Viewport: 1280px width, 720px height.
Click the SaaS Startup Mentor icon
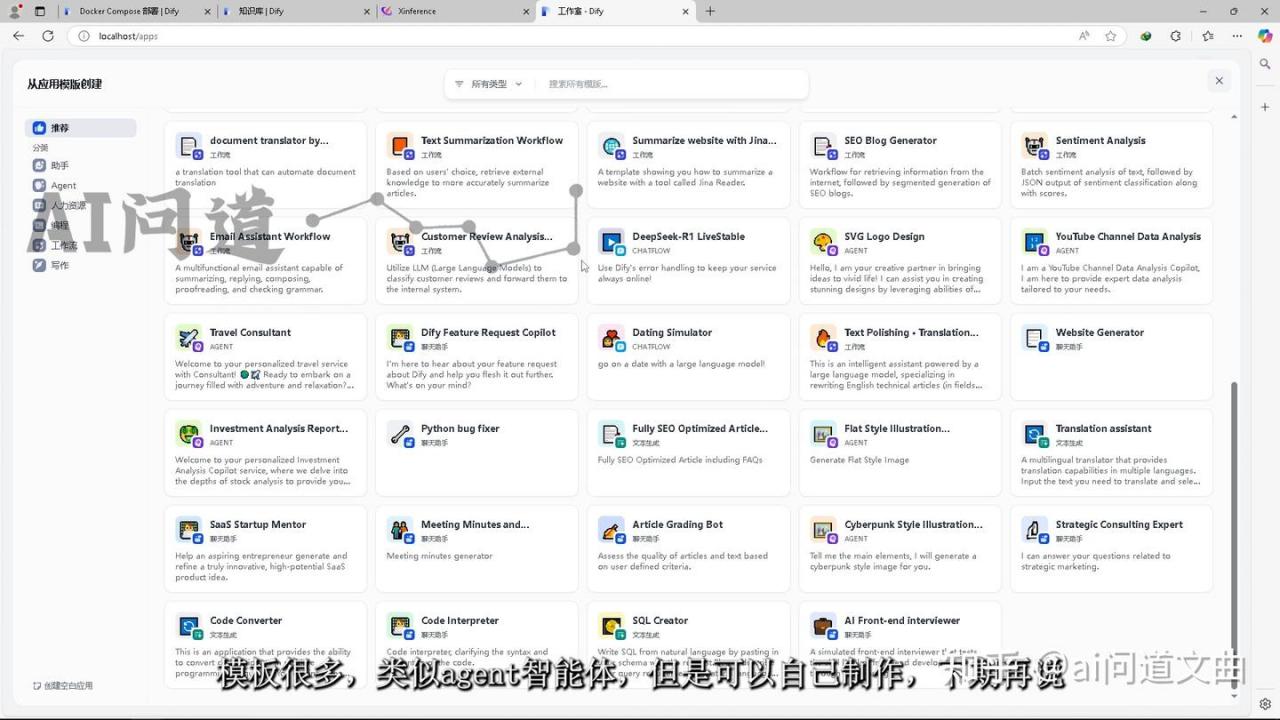point(189,530)
